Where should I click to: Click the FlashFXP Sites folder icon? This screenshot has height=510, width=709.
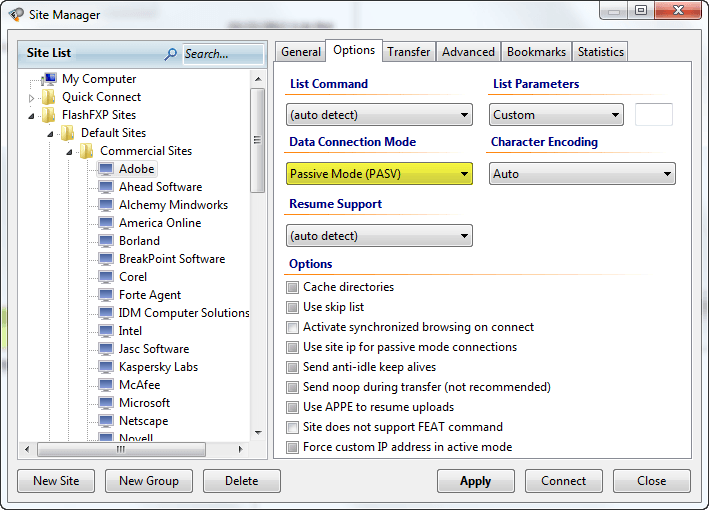49,115
